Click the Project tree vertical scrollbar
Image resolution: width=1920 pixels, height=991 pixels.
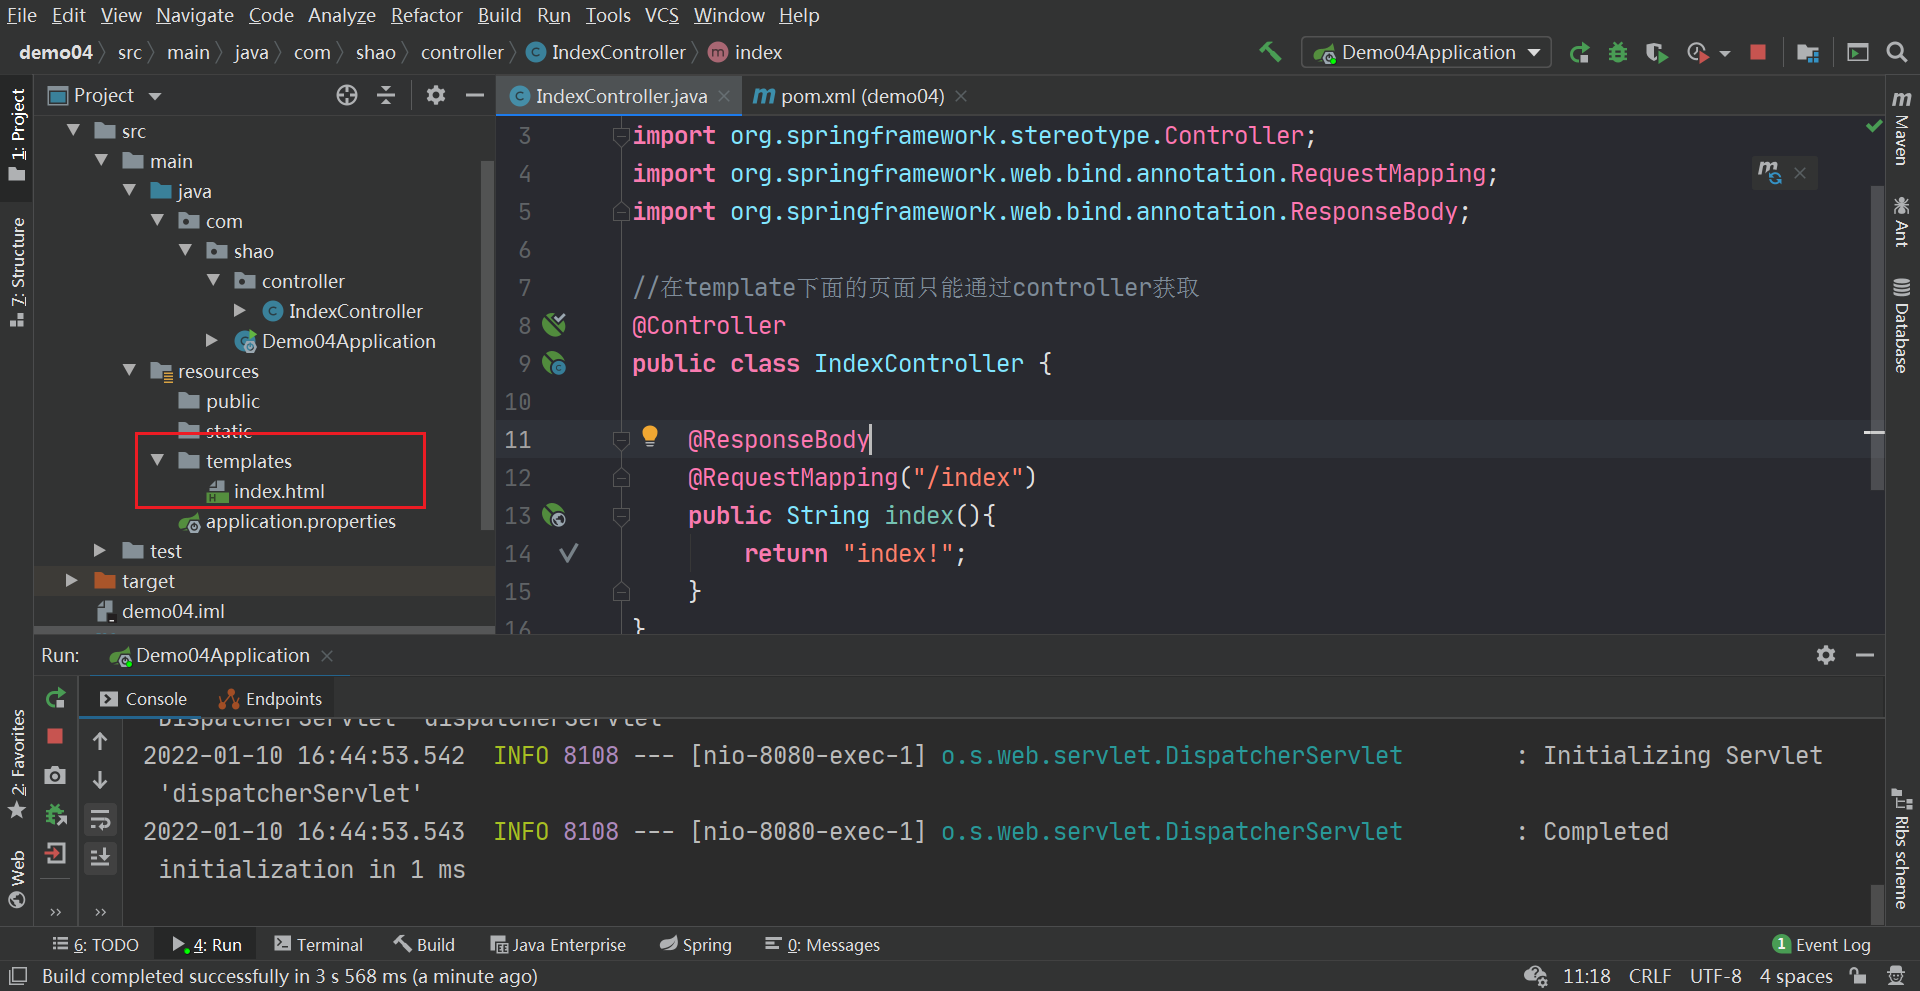pyautogui.click(x=487, y=345)
